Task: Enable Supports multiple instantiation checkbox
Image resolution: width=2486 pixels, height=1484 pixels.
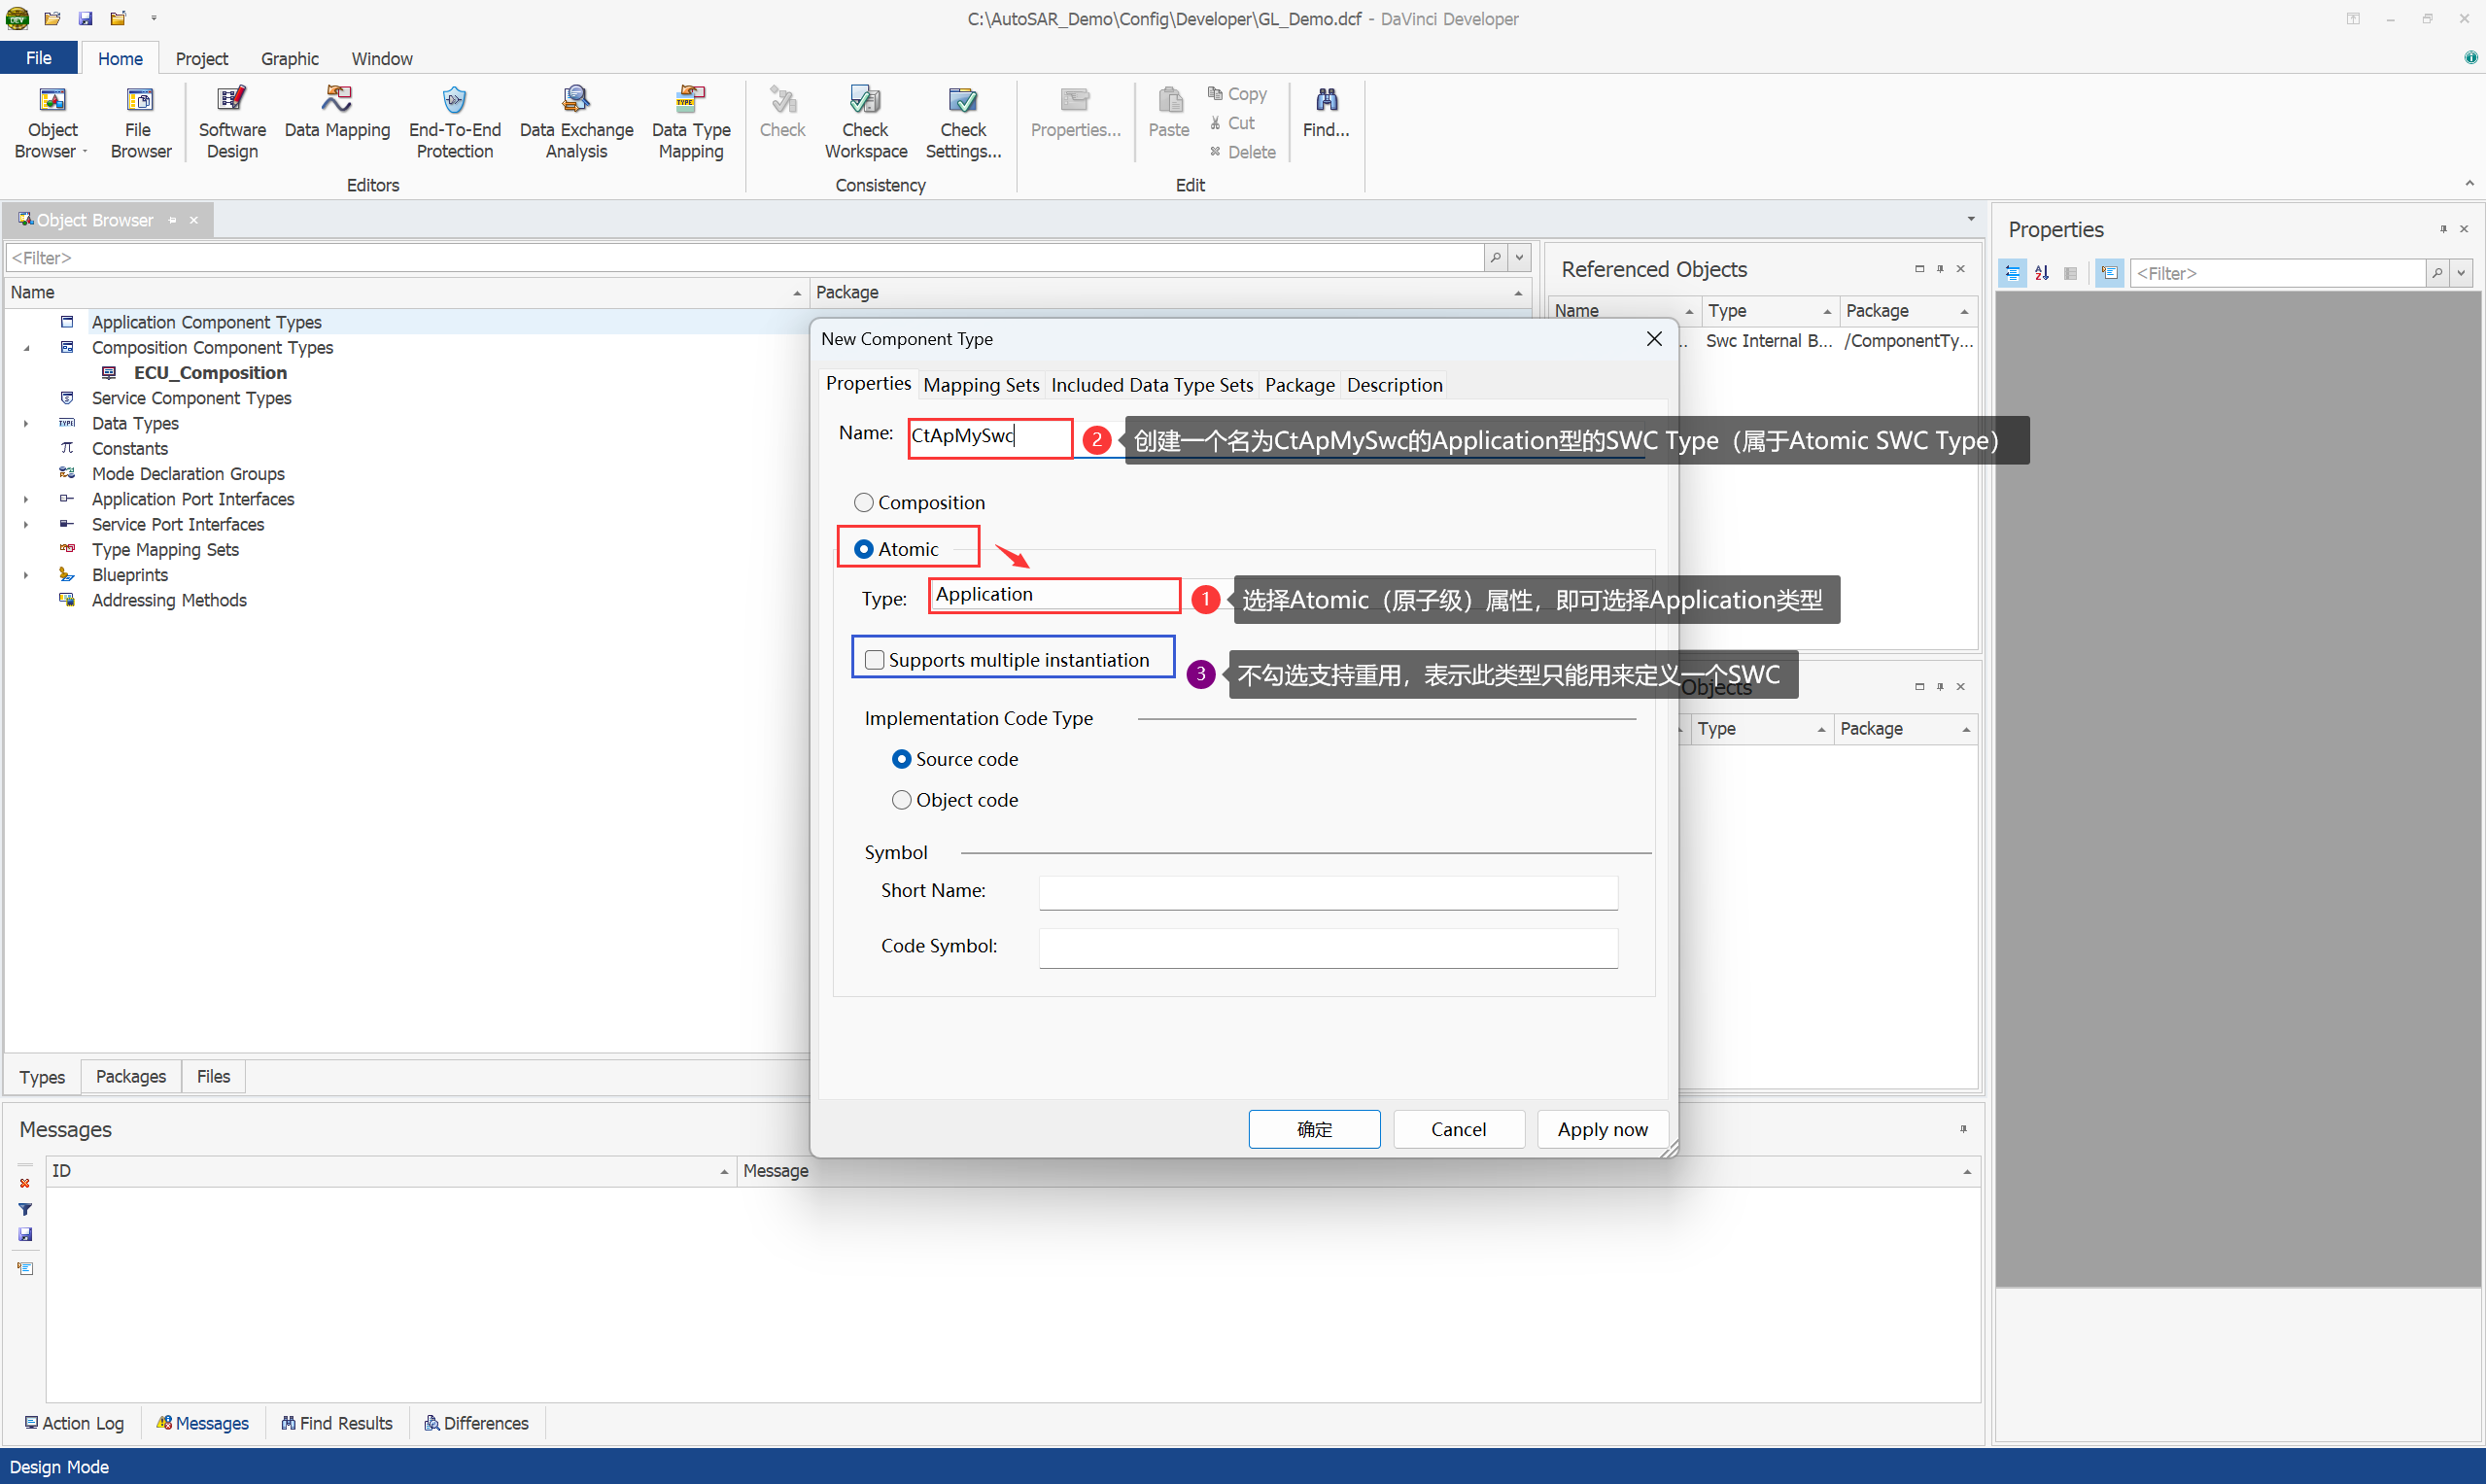Action: [874, 660]
